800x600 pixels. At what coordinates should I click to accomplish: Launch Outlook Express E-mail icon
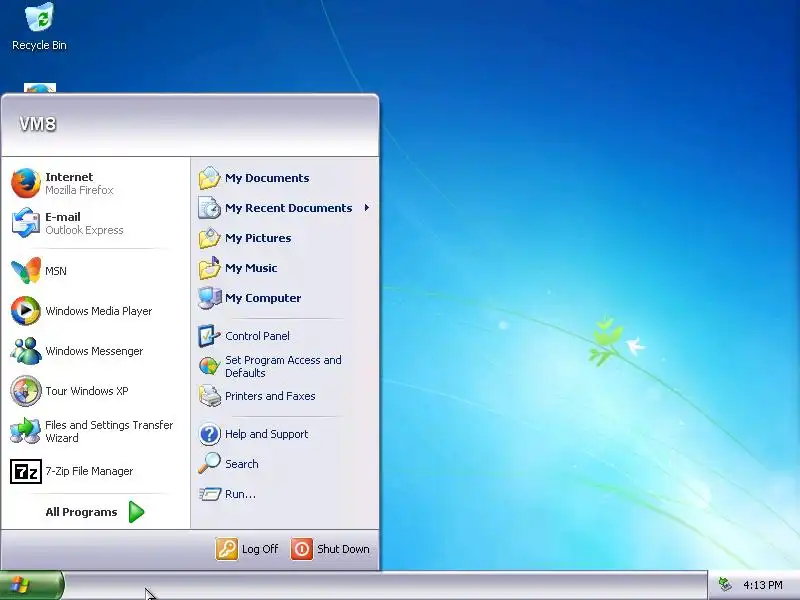(26, 222)
